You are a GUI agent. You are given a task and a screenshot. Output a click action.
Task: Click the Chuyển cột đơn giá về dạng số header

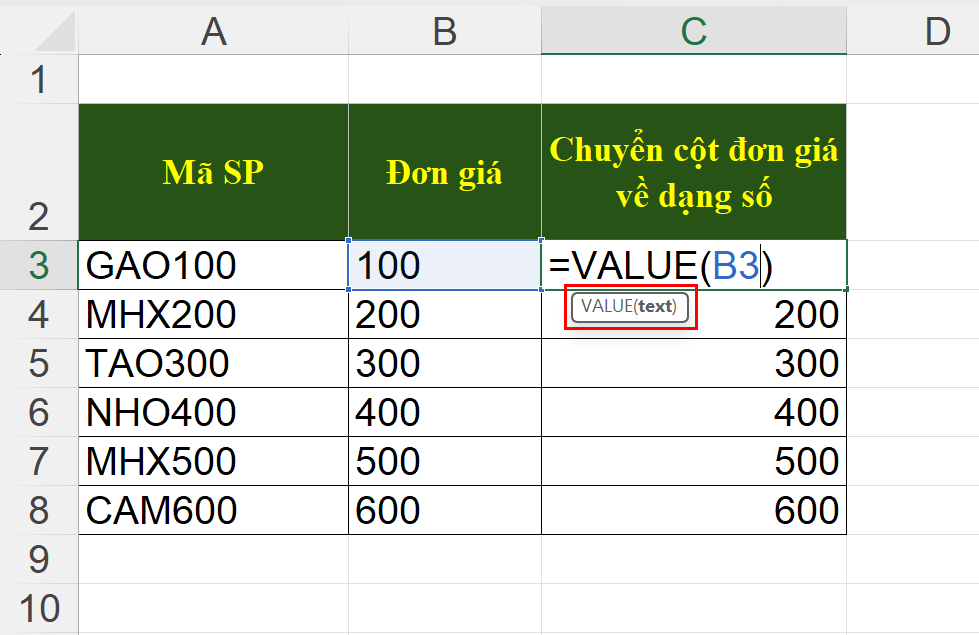pos(694,170)
